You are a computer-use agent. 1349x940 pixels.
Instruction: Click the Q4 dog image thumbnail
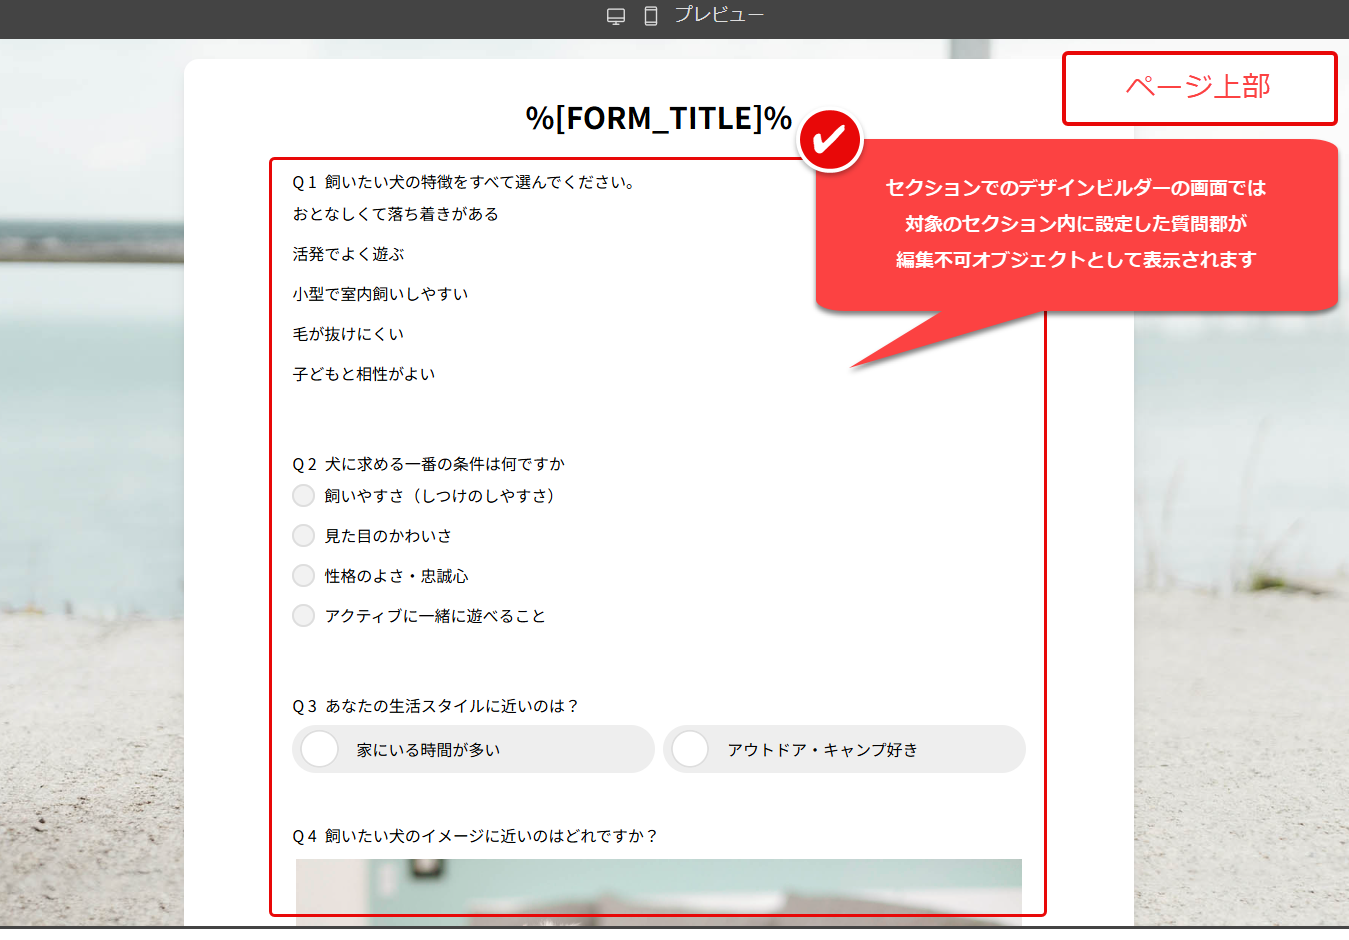658,895
